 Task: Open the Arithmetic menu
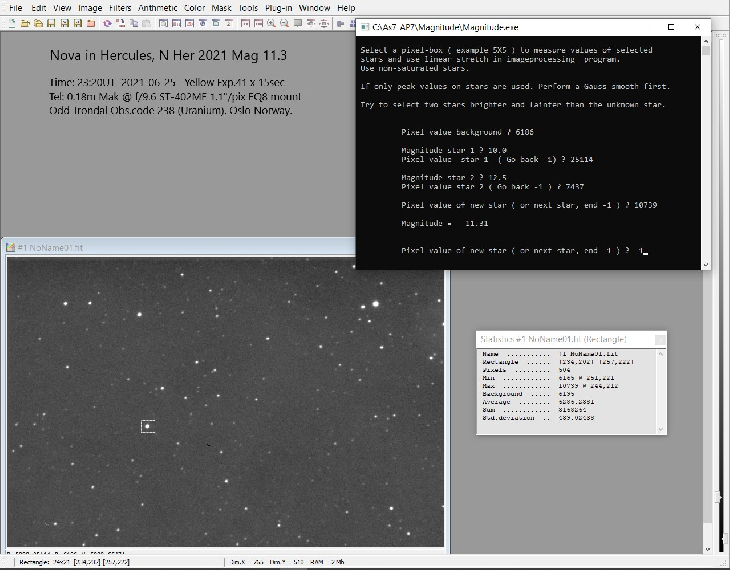(158, 8)
